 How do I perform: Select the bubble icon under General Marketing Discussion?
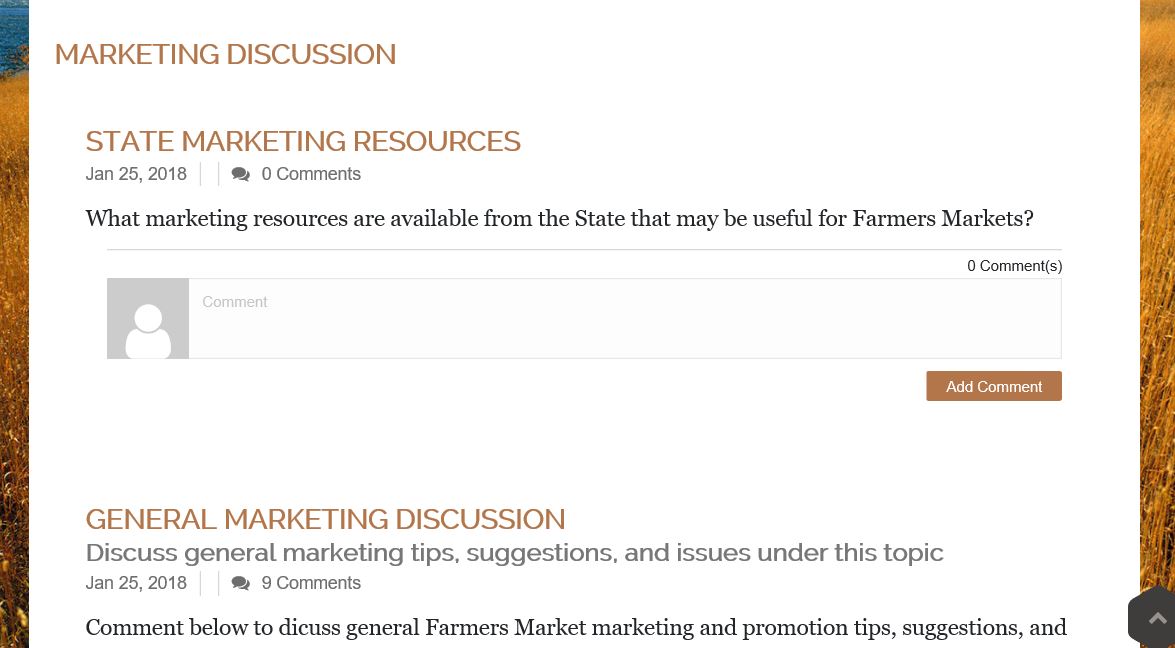[241, 583]
